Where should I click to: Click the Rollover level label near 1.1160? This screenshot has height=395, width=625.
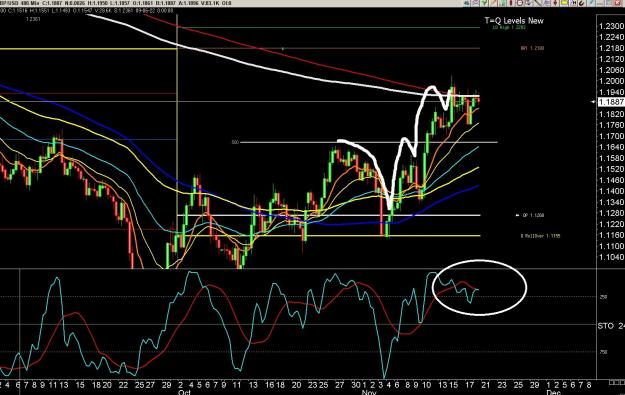point(540,236)
